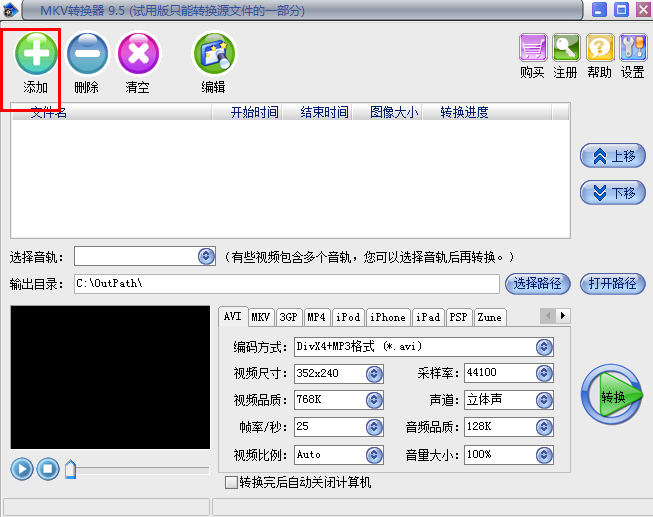
Task: Open the 音量大小 volume dropdown
Action: (x=544, y=455)
